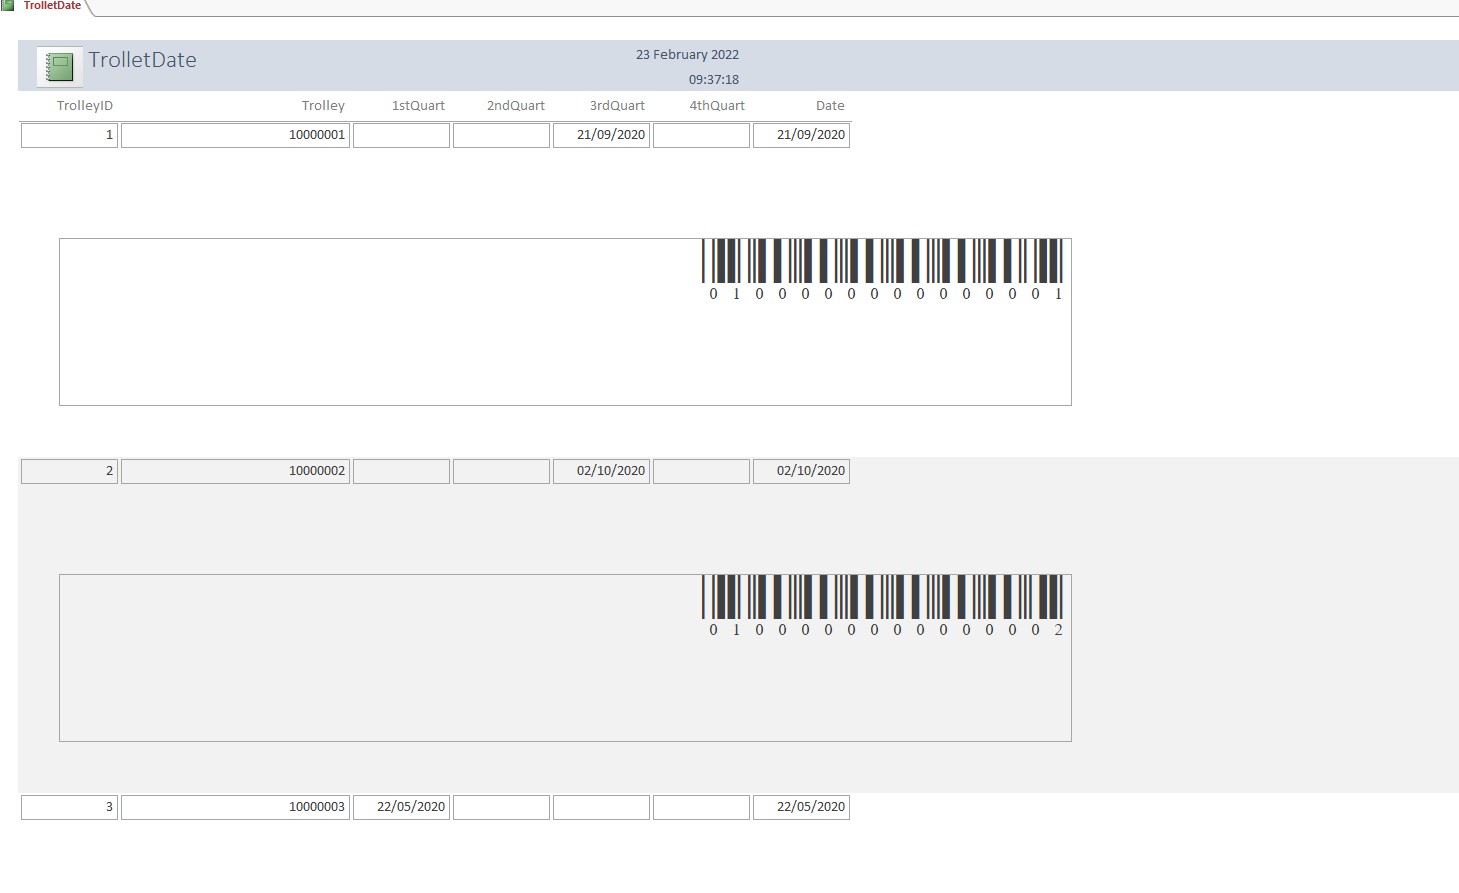Click Date field showing 21/09/2020
The height and width of the screenshot is (893, 1459).
pyautogui.click(x=801, y=135)
